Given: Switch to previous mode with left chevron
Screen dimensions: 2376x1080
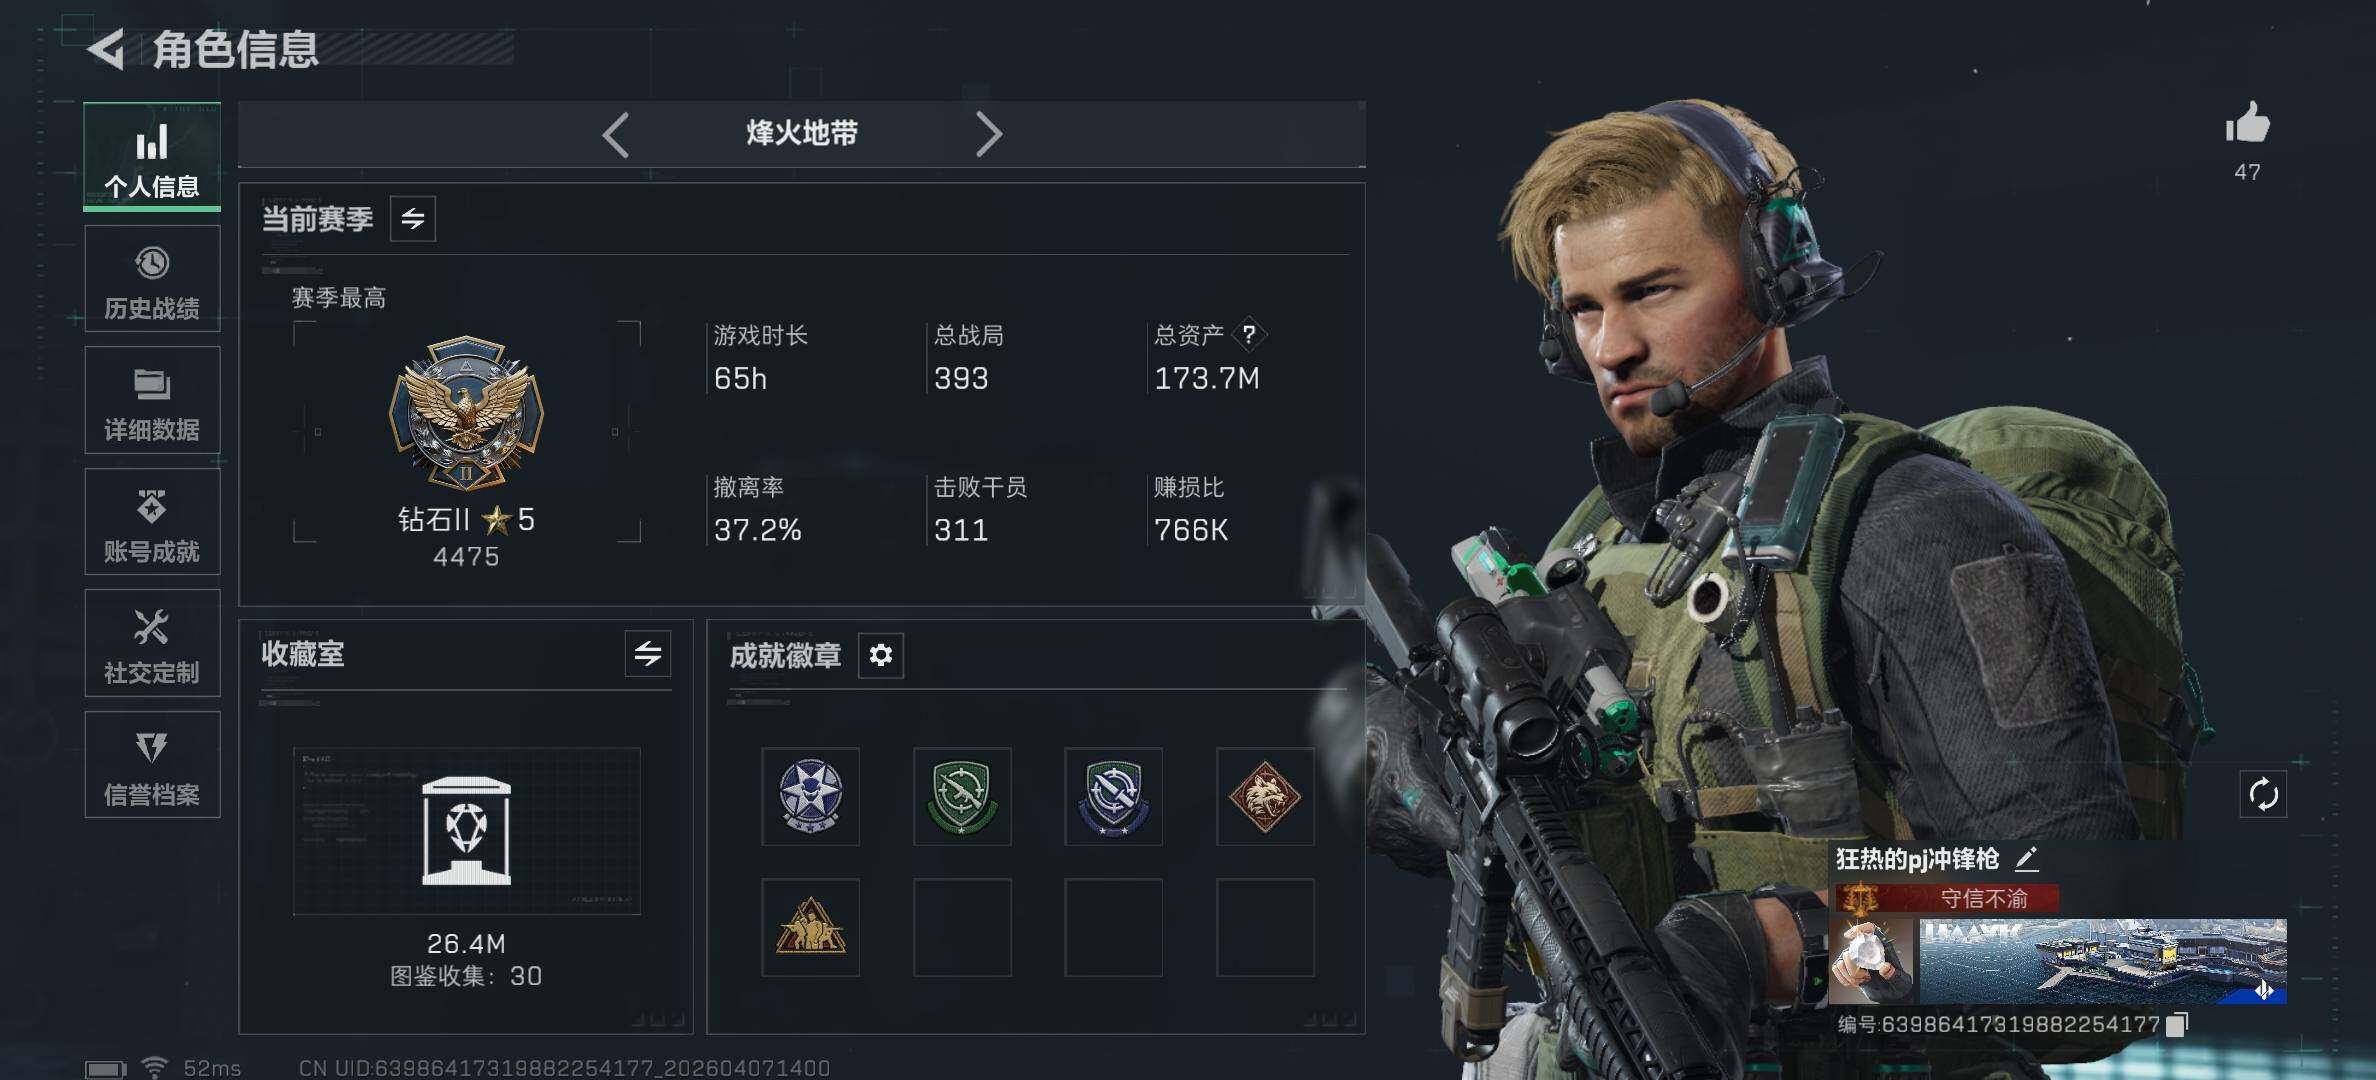Looking at the screenshot, I should click(x=616, y=134).
